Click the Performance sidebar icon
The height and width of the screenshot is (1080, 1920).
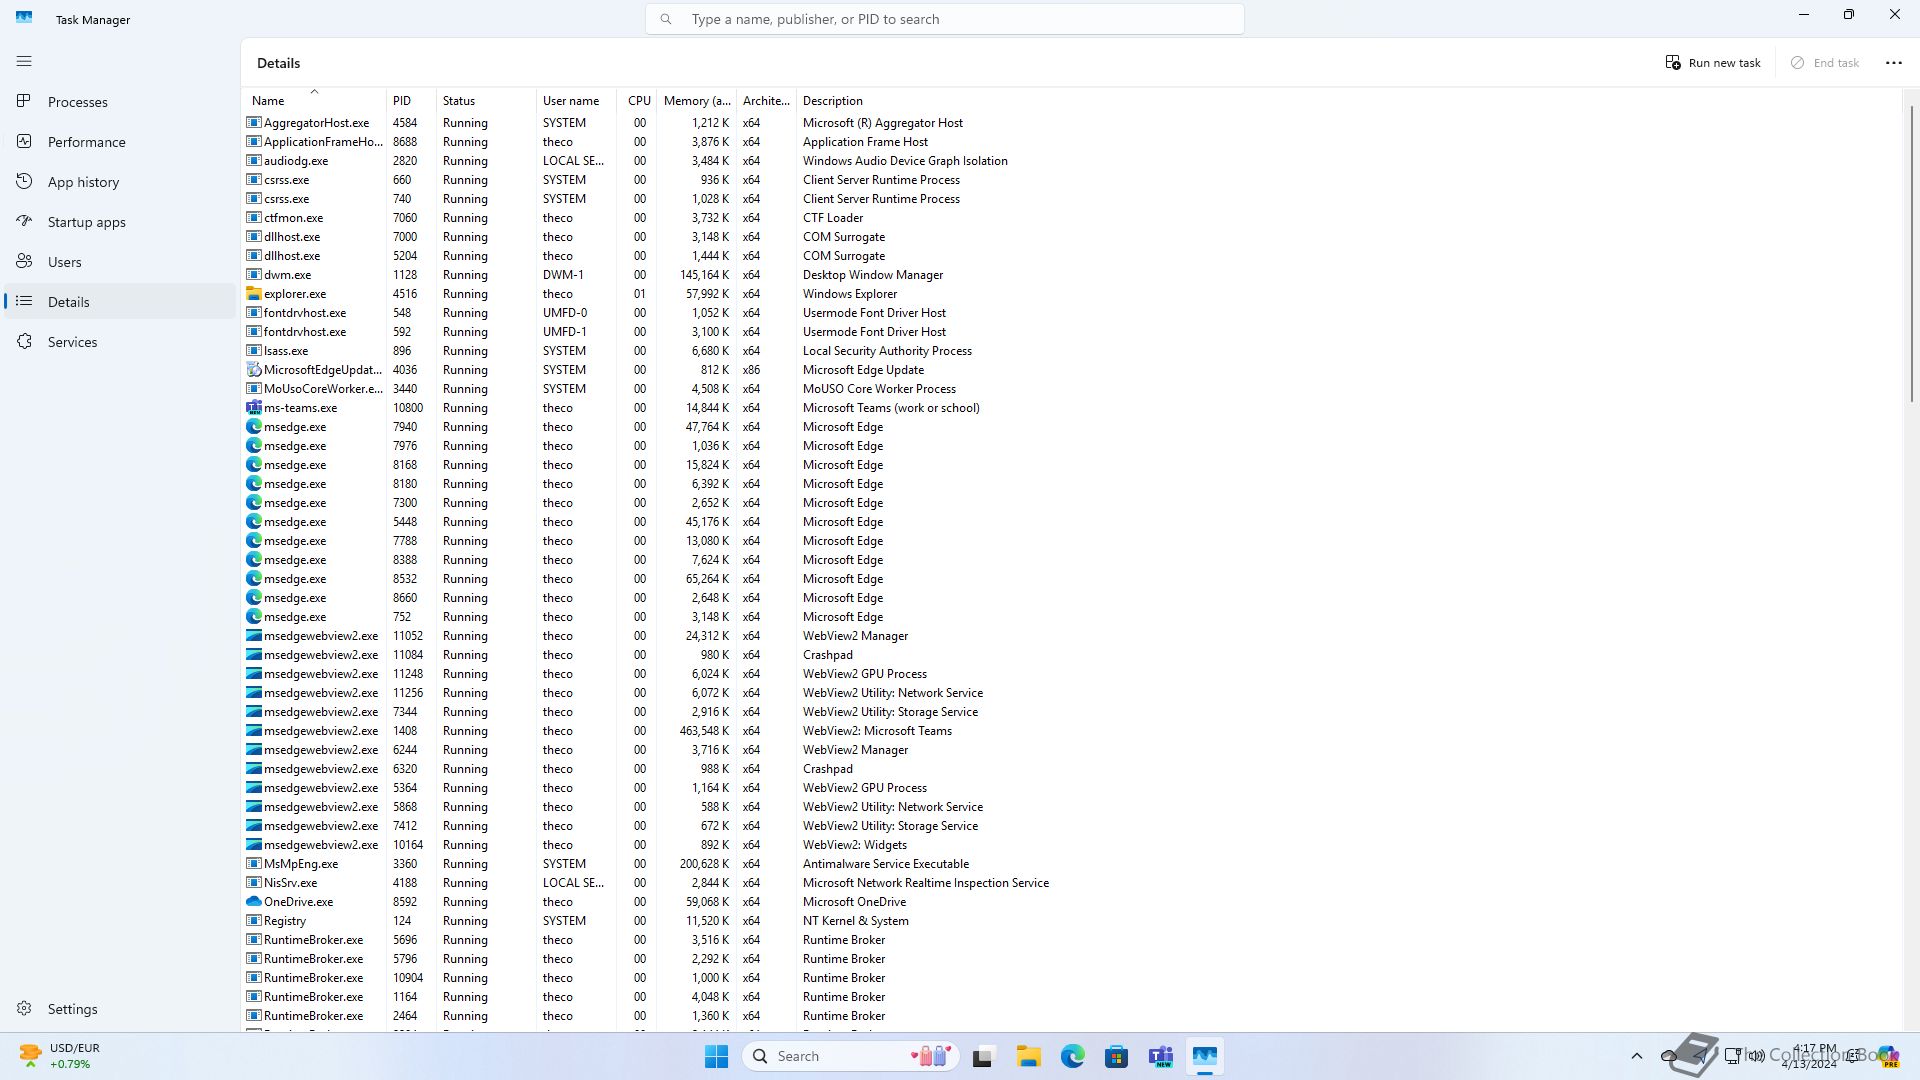(24, 141)
